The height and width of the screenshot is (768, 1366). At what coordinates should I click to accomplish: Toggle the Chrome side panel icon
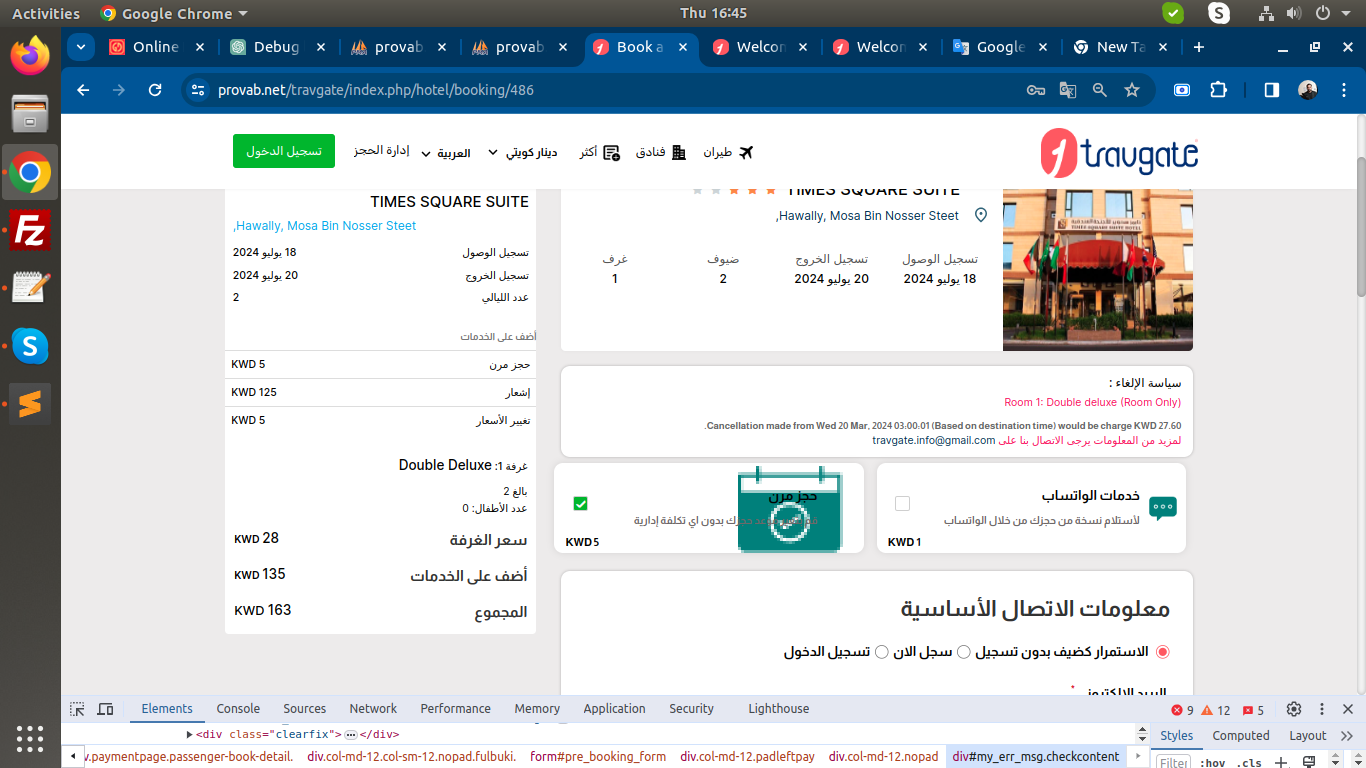pos(1271,90)
